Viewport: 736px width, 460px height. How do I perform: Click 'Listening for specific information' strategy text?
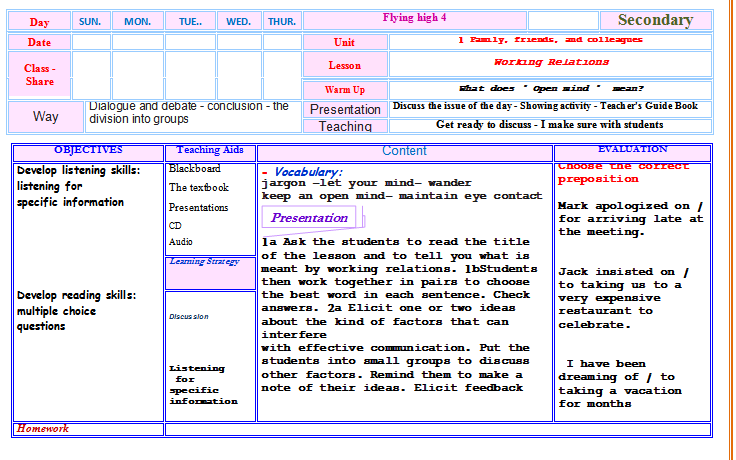tap(203, 385)
